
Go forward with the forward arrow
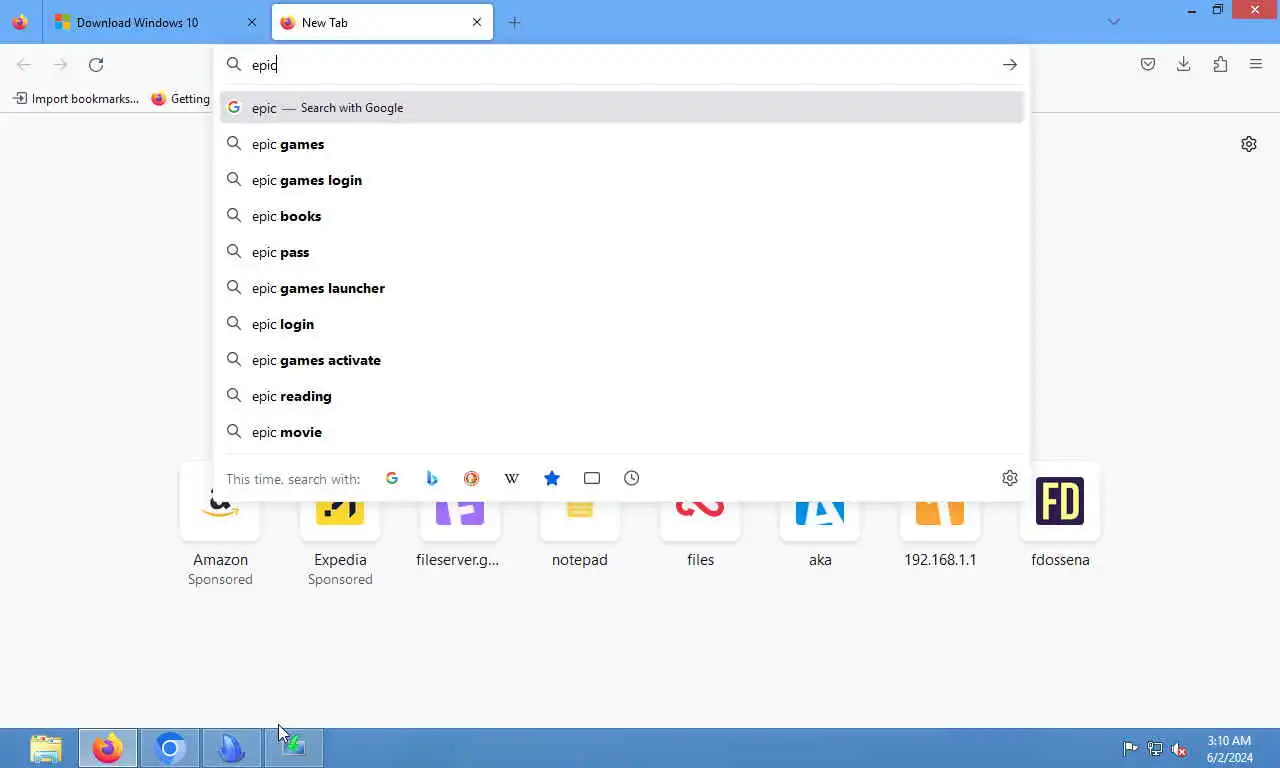click(x=60, y=65)
